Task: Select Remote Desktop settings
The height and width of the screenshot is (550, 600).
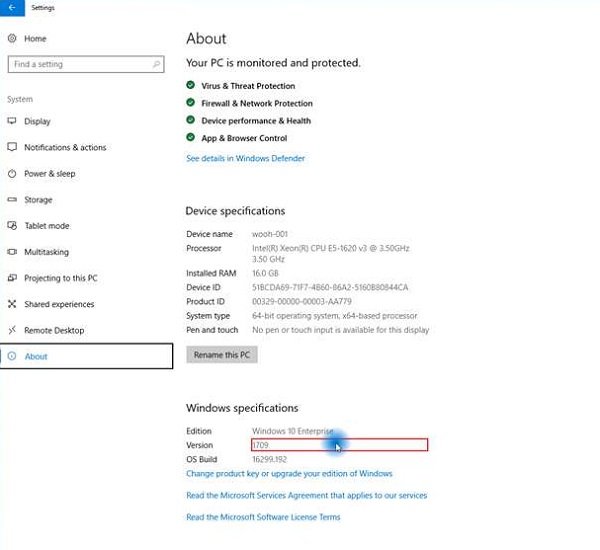Action: (x=54, y=330)
